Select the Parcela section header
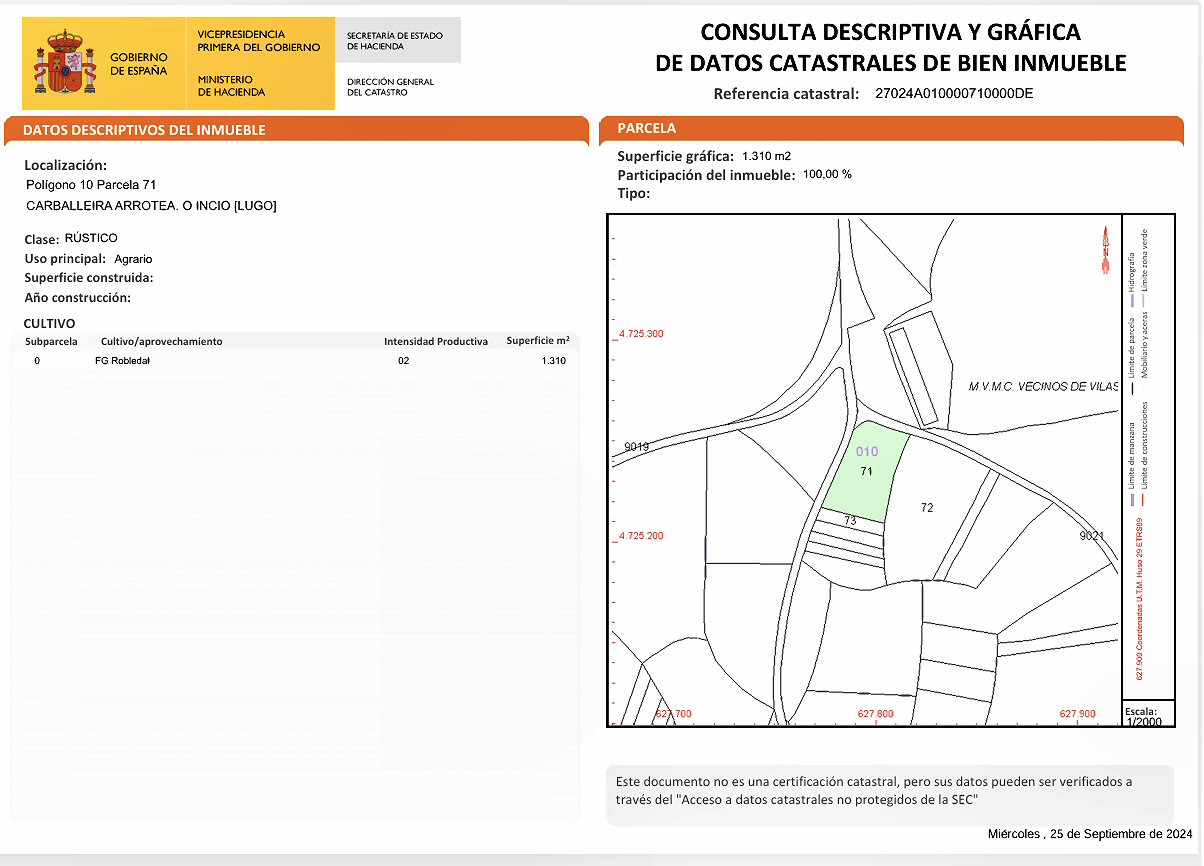Screen dimensions: 1204x866 [x=647, y=129]
